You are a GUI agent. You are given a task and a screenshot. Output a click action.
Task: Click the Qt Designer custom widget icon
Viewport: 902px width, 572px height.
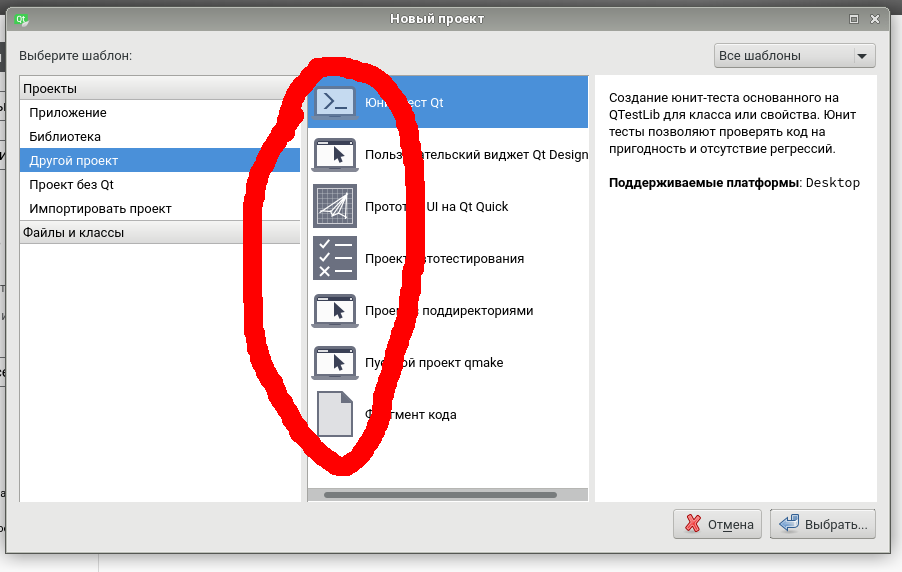coord(335,155)
